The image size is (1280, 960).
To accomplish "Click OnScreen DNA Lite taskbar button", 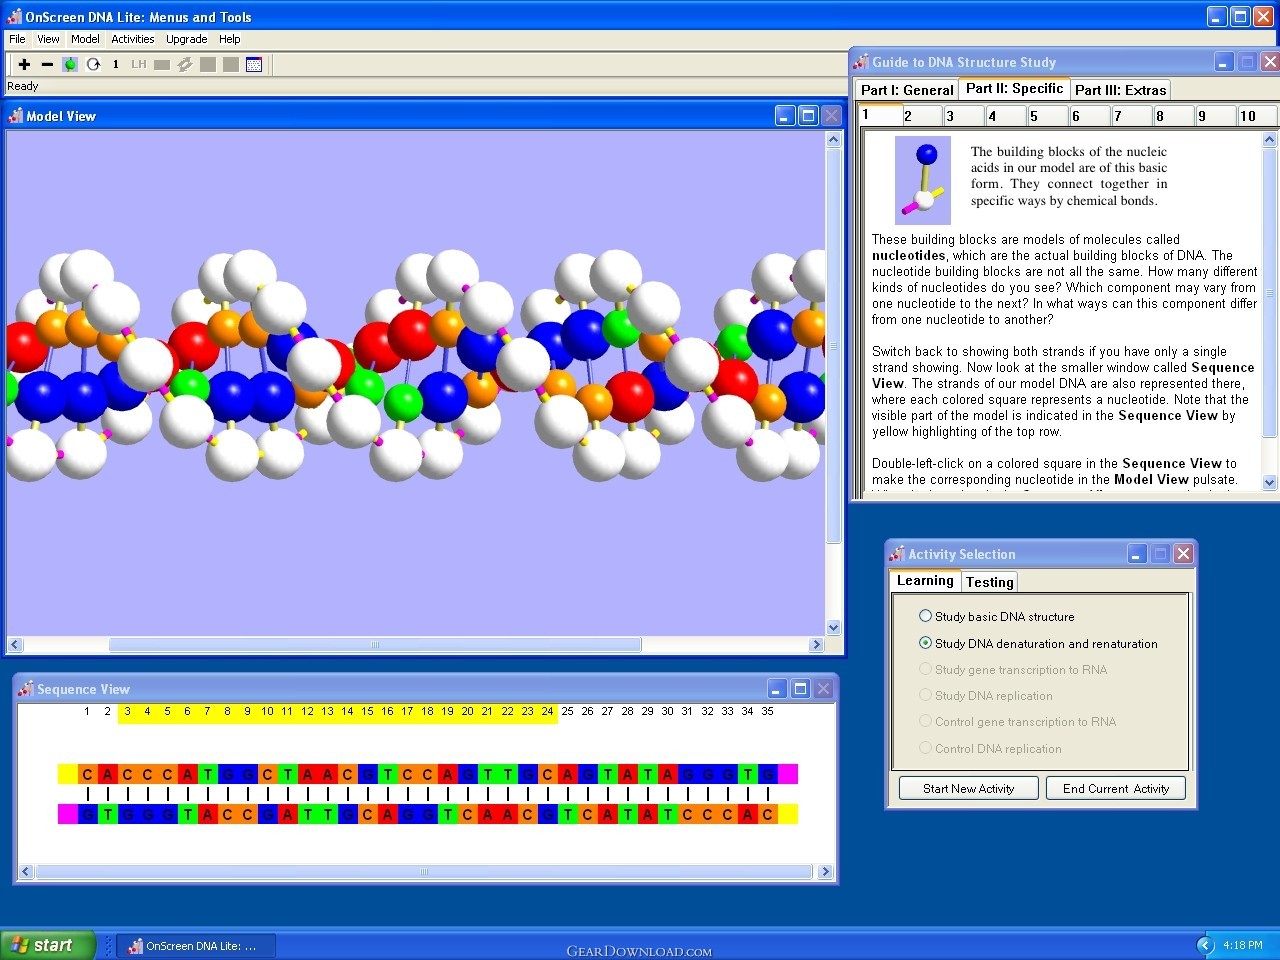I will click(197, 945).
